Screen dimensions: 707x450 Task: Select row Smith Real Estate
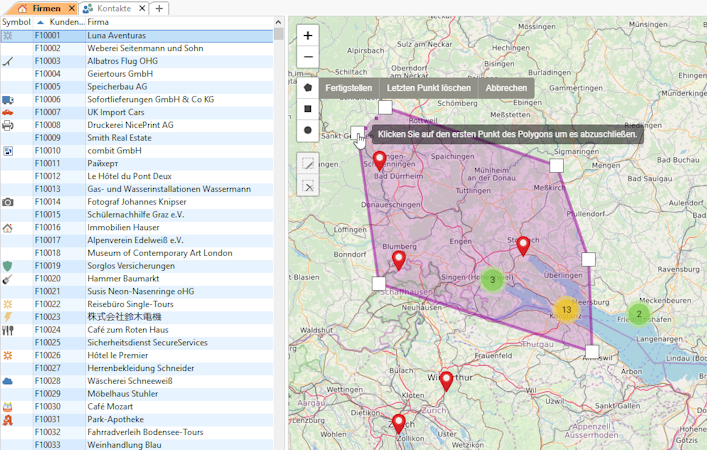137,138
